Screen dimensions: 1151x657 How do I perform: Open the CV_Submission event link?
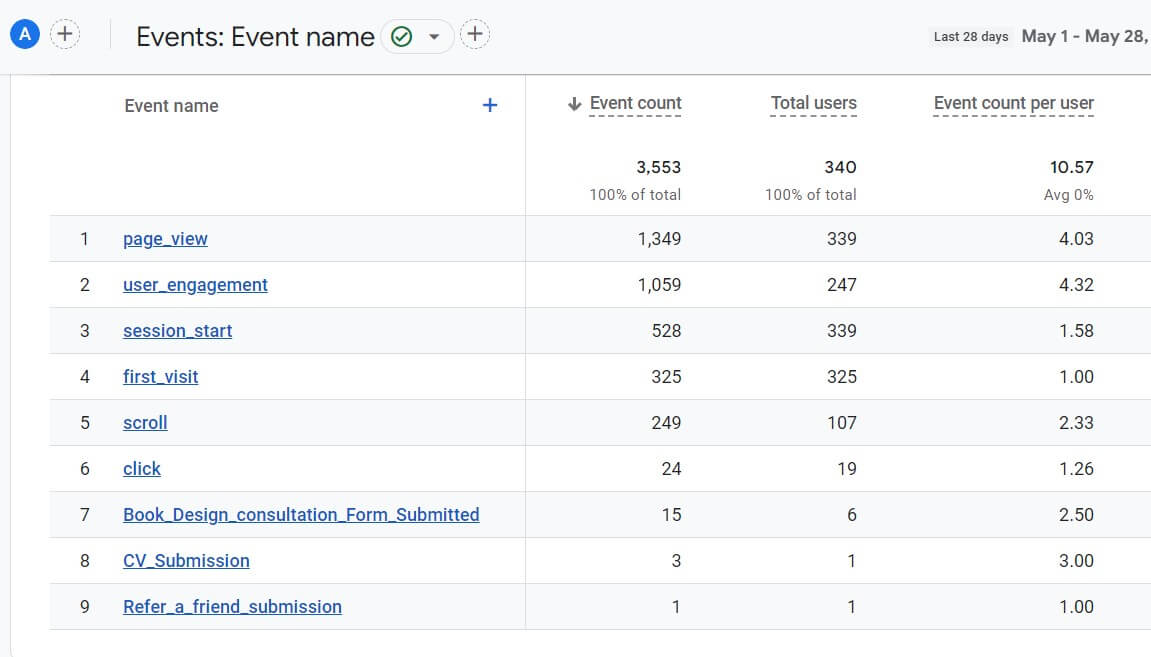pyautogui.click(x=186, y=561)
